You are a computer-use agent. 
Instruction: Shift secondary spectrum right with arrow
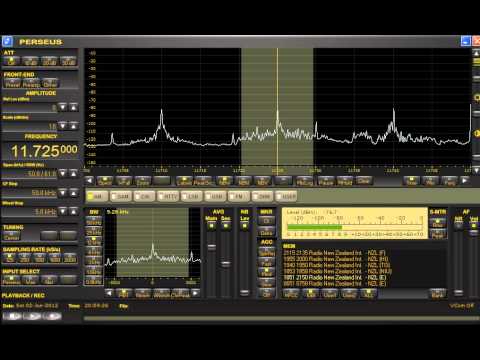point(196,293)
